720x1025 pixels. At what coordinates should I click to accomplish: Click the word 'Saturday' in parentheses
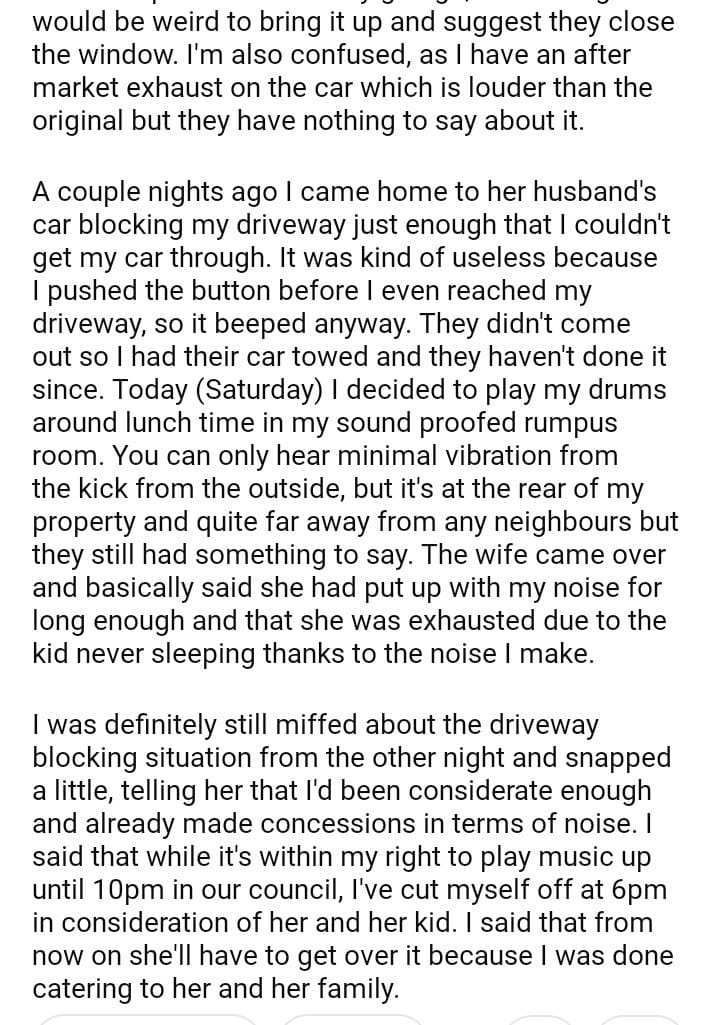point(189,390)
